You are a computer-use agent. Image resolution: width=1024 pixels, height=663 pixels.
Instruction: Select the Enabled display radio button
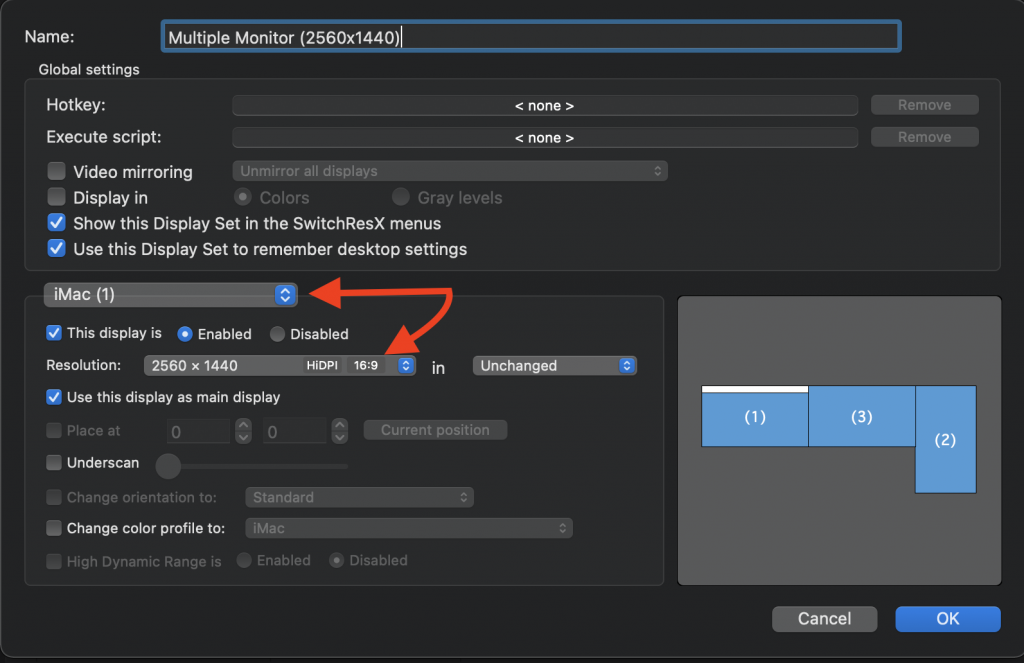point(185,334)
